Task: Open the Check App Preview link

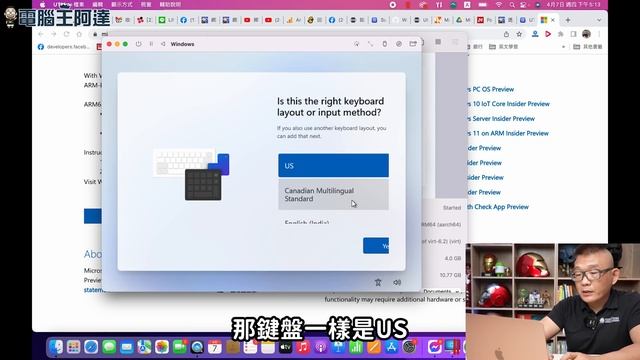Action: pos(498,207)
